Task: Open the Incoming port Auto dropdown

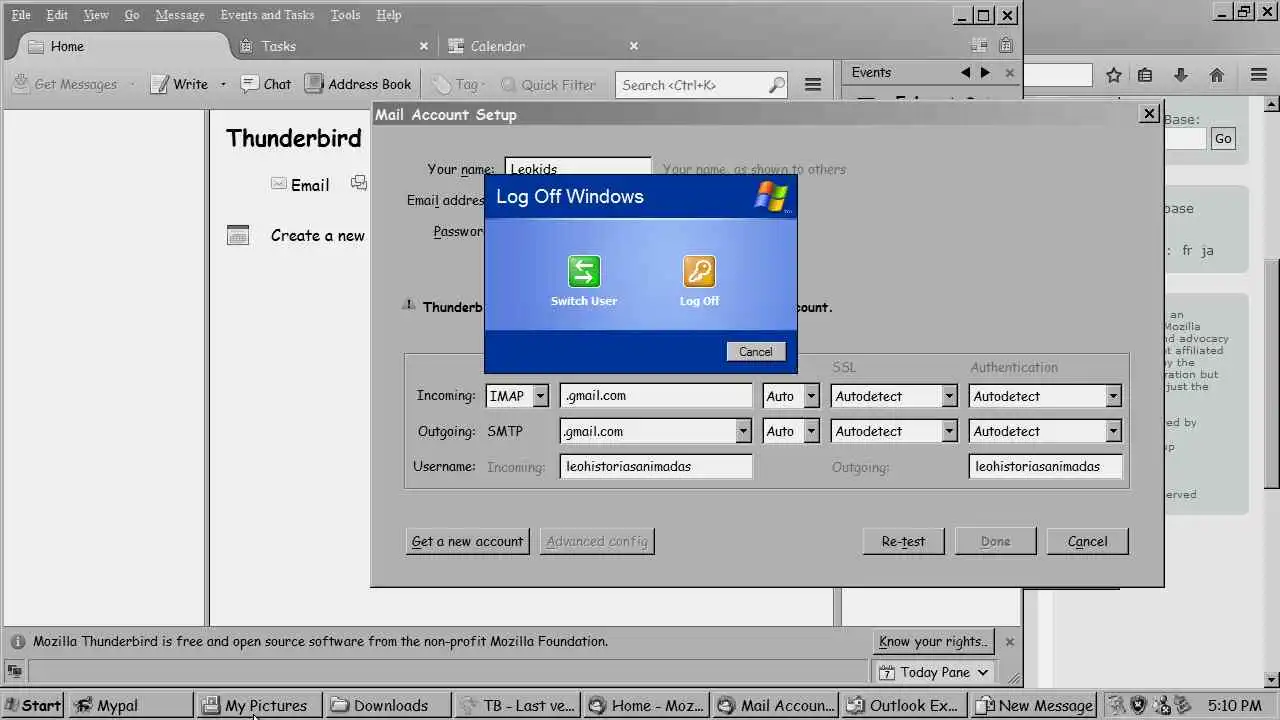Action: 791,396
